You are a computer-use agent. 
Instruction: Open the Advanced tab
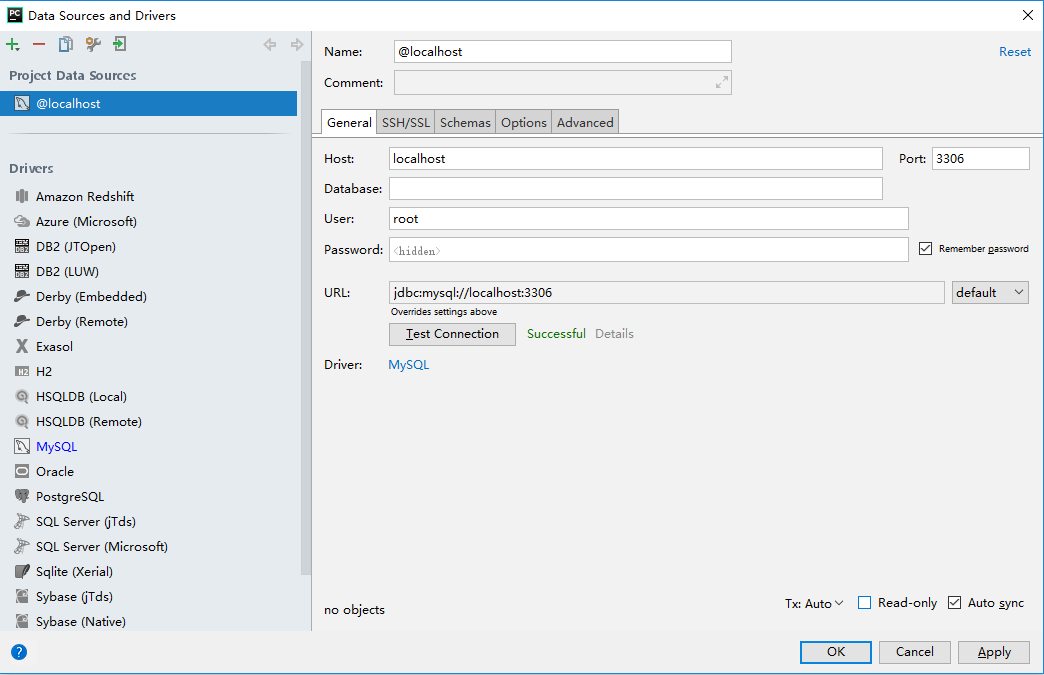click(x=585, y=122)
